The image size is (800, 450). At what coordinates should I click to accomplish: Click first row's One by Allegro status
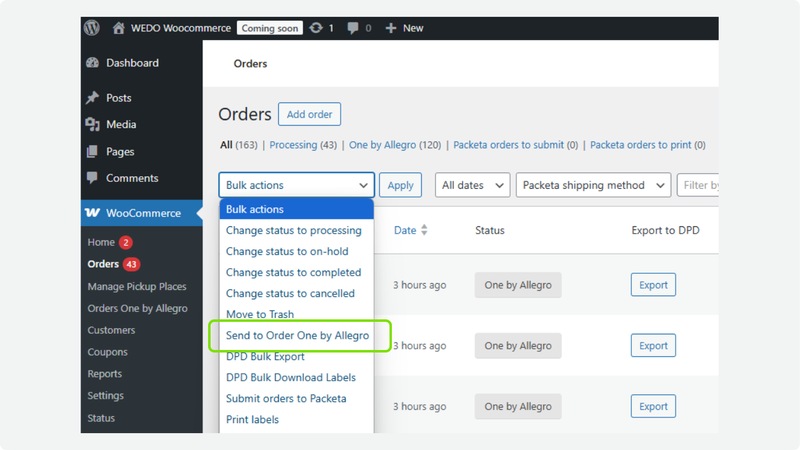click(518, 285)
